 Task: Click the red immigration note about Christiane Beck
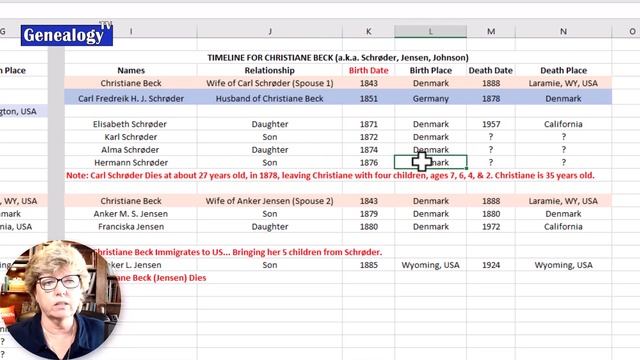point(238,252)
